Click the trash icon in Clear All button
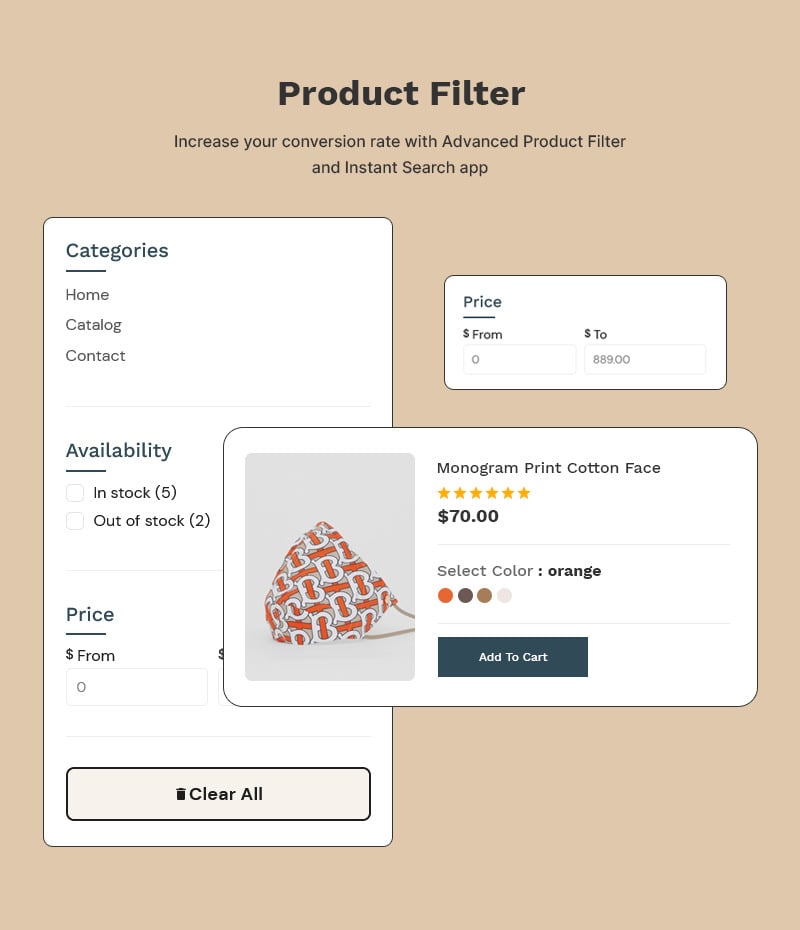The width and height of the screenshot is (800, 930). [x=181, y=794]
